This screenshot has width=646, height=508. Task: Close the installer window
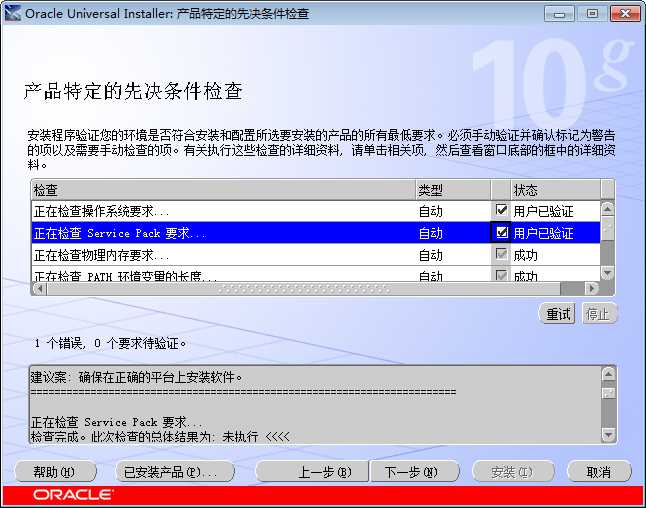tap(625, 14)
